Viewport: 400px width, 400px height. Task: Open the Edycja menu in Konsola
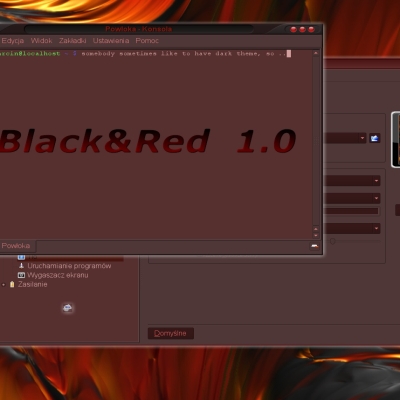[12, 41]
